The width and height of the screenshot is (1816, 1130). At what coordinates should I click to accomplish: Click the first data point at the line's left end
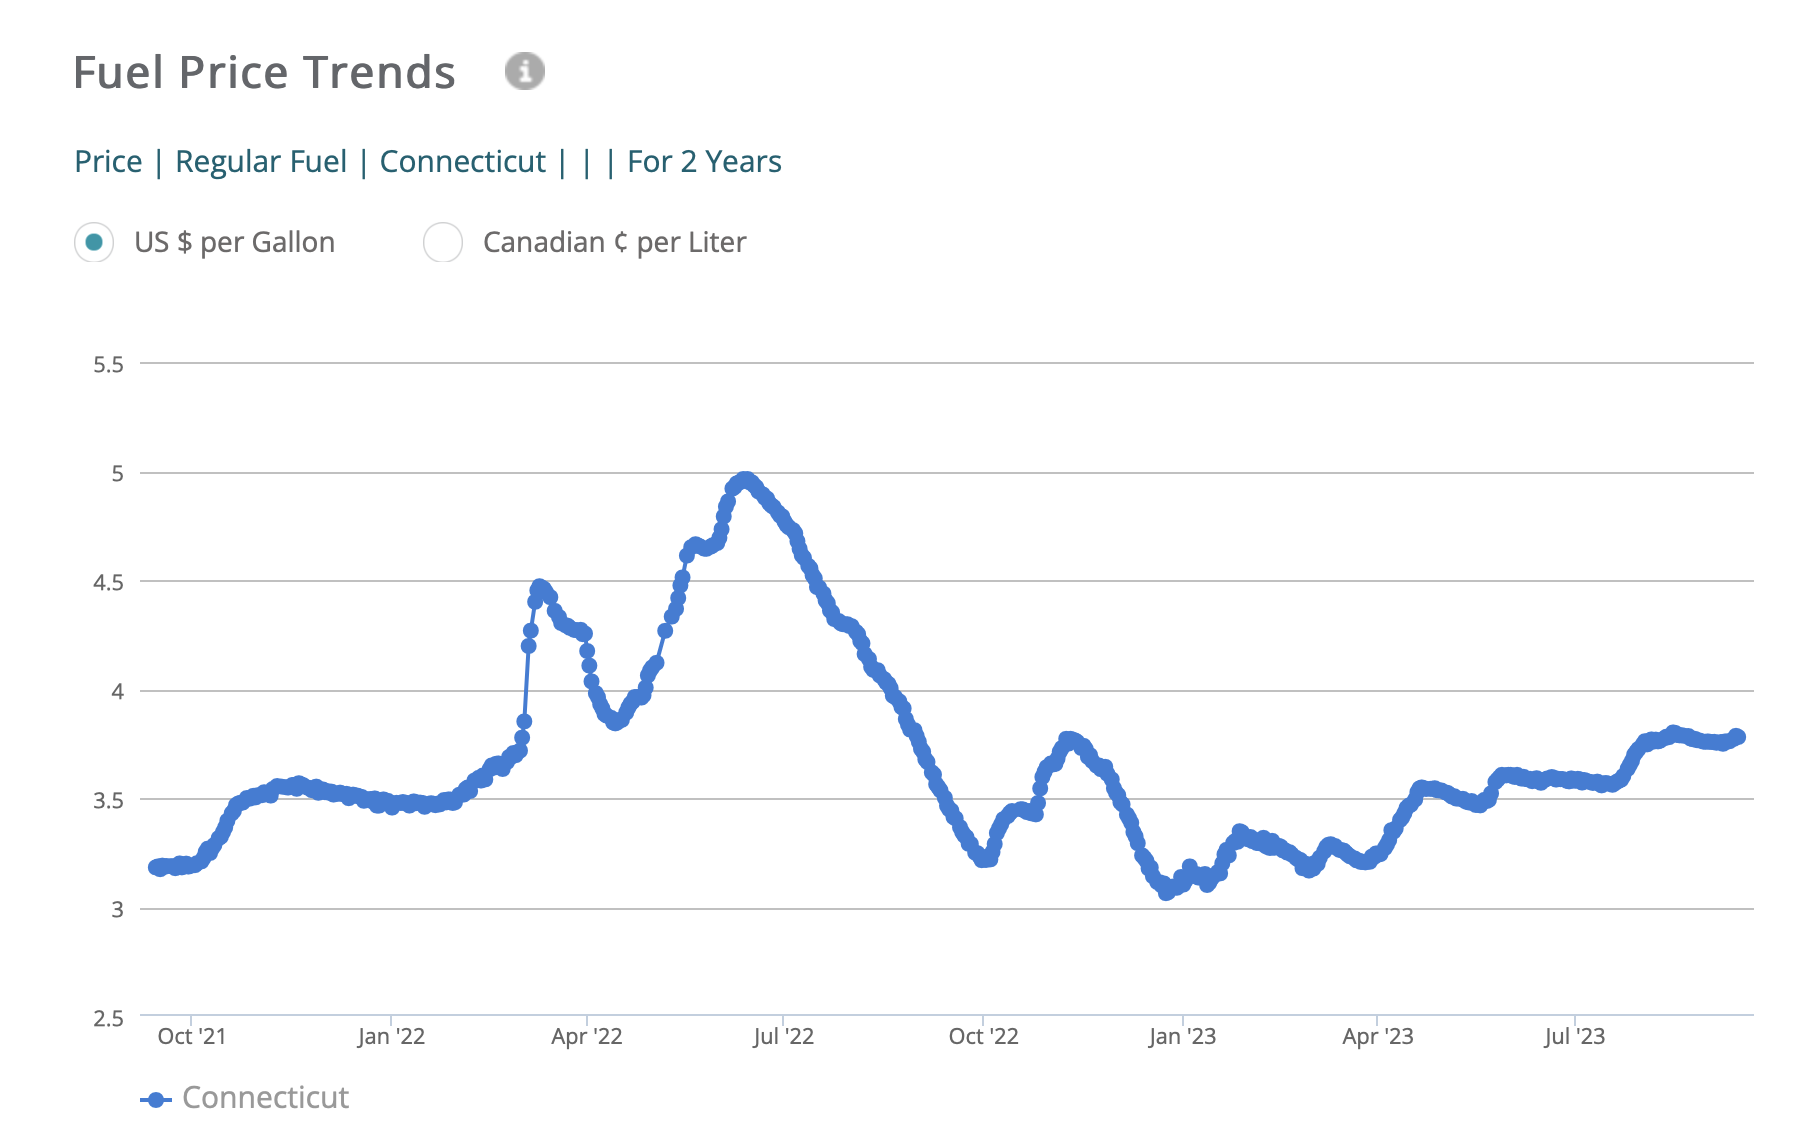tap(156, 867)
